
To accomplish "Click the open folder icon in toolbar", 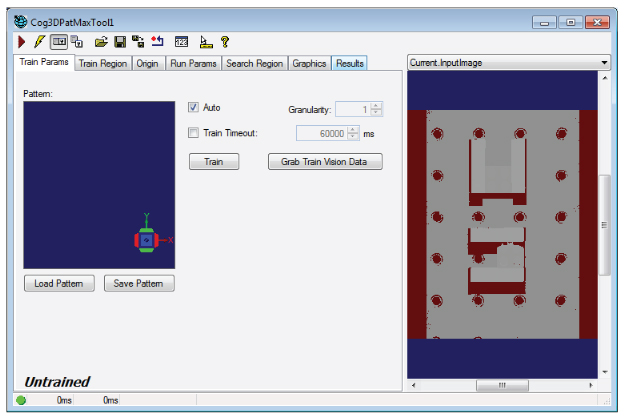I will click(x=100, y=42).
